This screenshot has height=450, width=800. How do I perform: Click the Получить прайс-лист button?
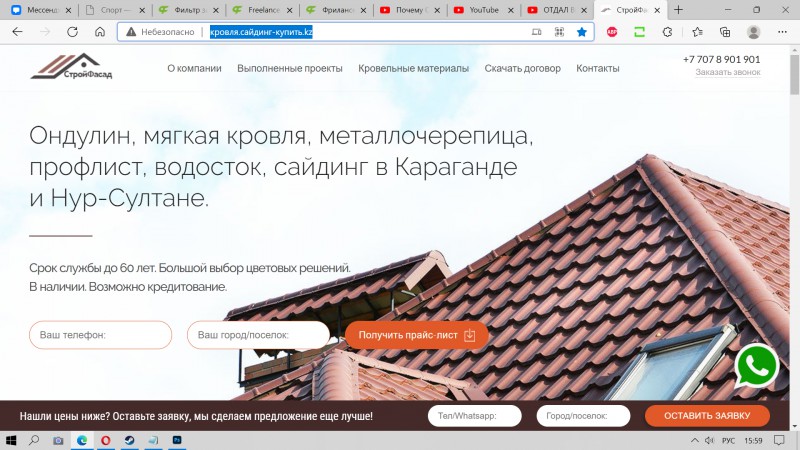(x=417, y=335)
